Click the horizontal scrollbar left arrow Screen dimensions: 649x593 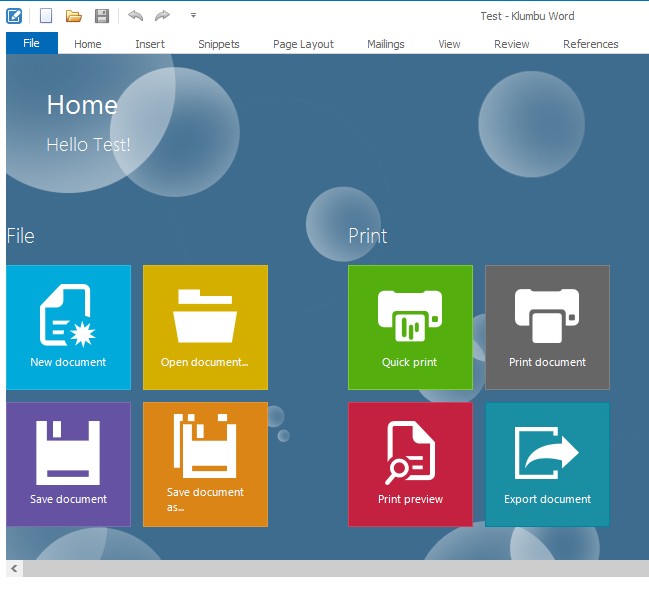(x=14, y=568)
